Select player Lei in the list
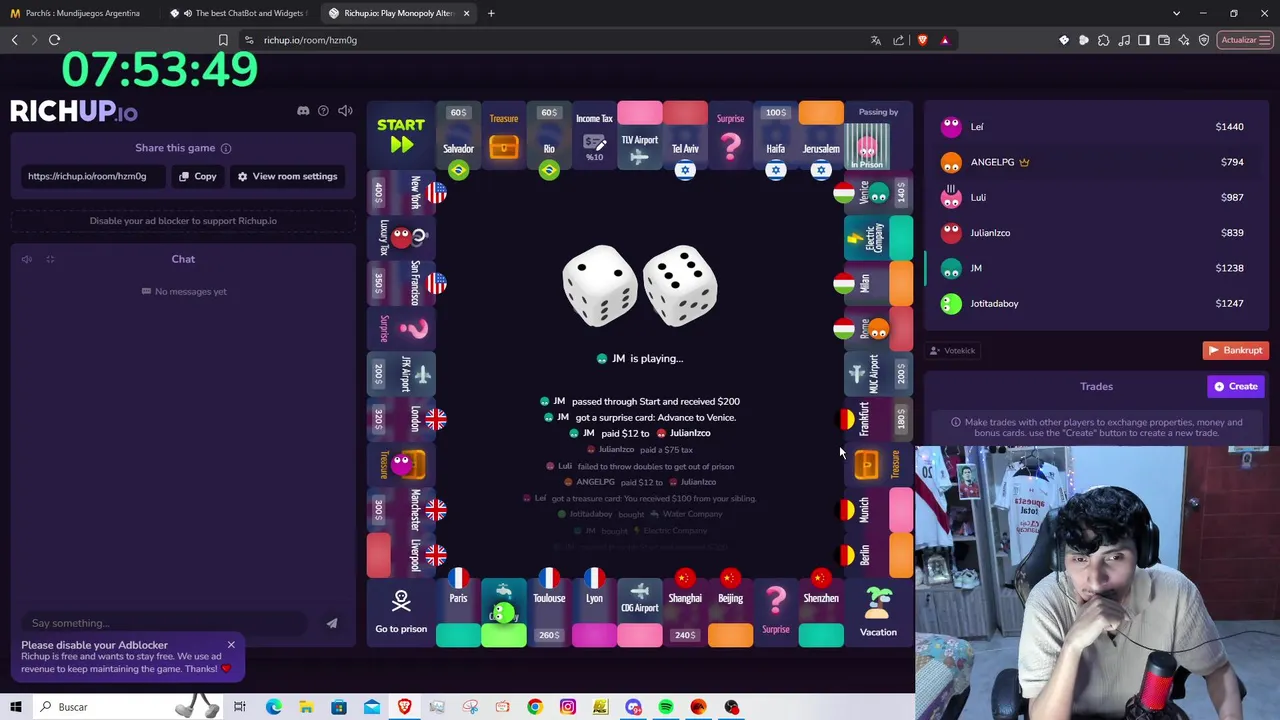This screenshot has width=1280, height=720. (1096, 127)
